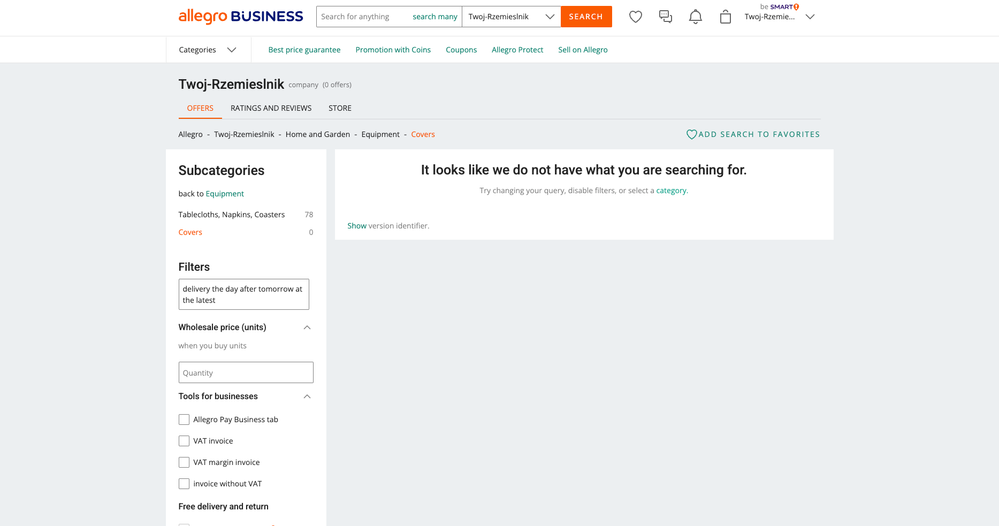Image resolution: width=999 pixels, height=526 pixels.
Task: Expand the Categories dropdown
Action: click(x=208, y=50)
